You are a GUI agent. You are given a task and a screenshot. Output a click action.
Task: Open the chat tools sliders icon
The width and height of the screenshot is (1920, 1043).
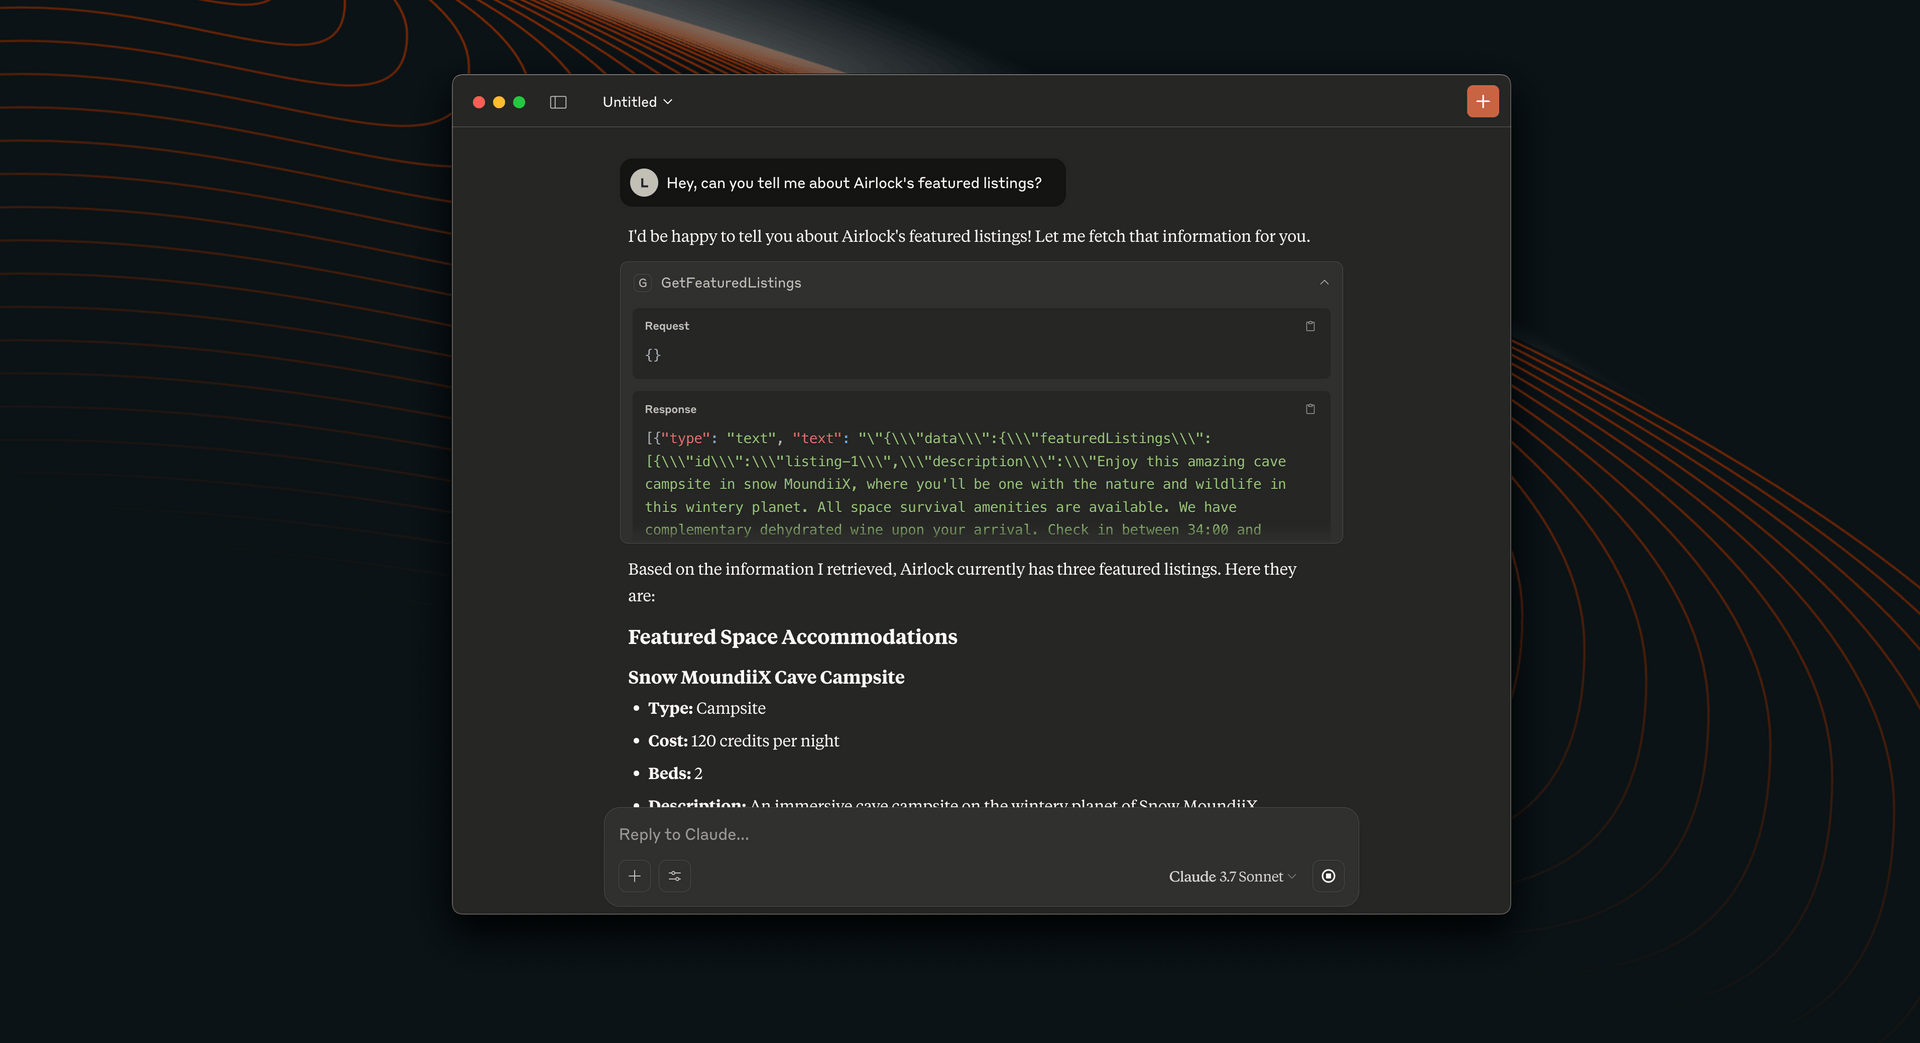(x=675, y=876)
